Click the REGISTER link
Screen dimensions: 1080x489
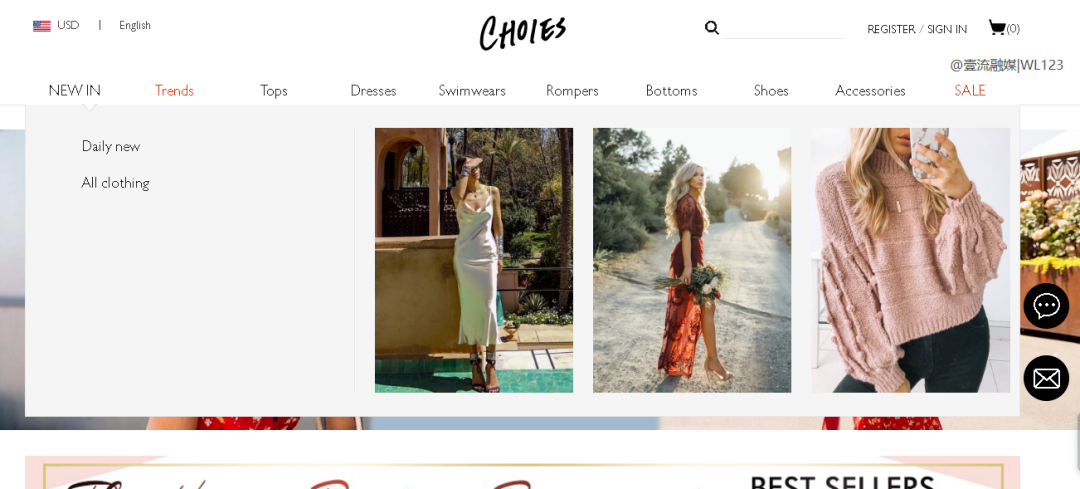[891, 29]
